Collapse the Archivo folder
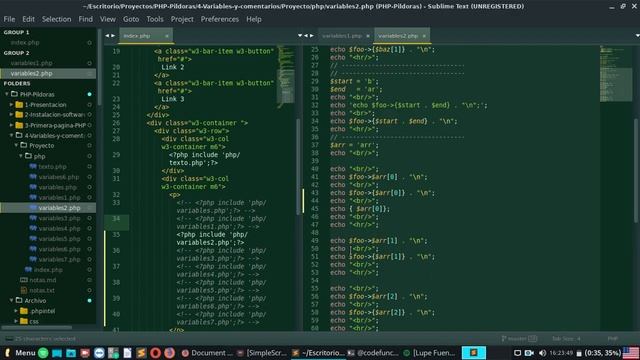Image resolution: width=640 pixels, height=360 pixels. (11, 300)
